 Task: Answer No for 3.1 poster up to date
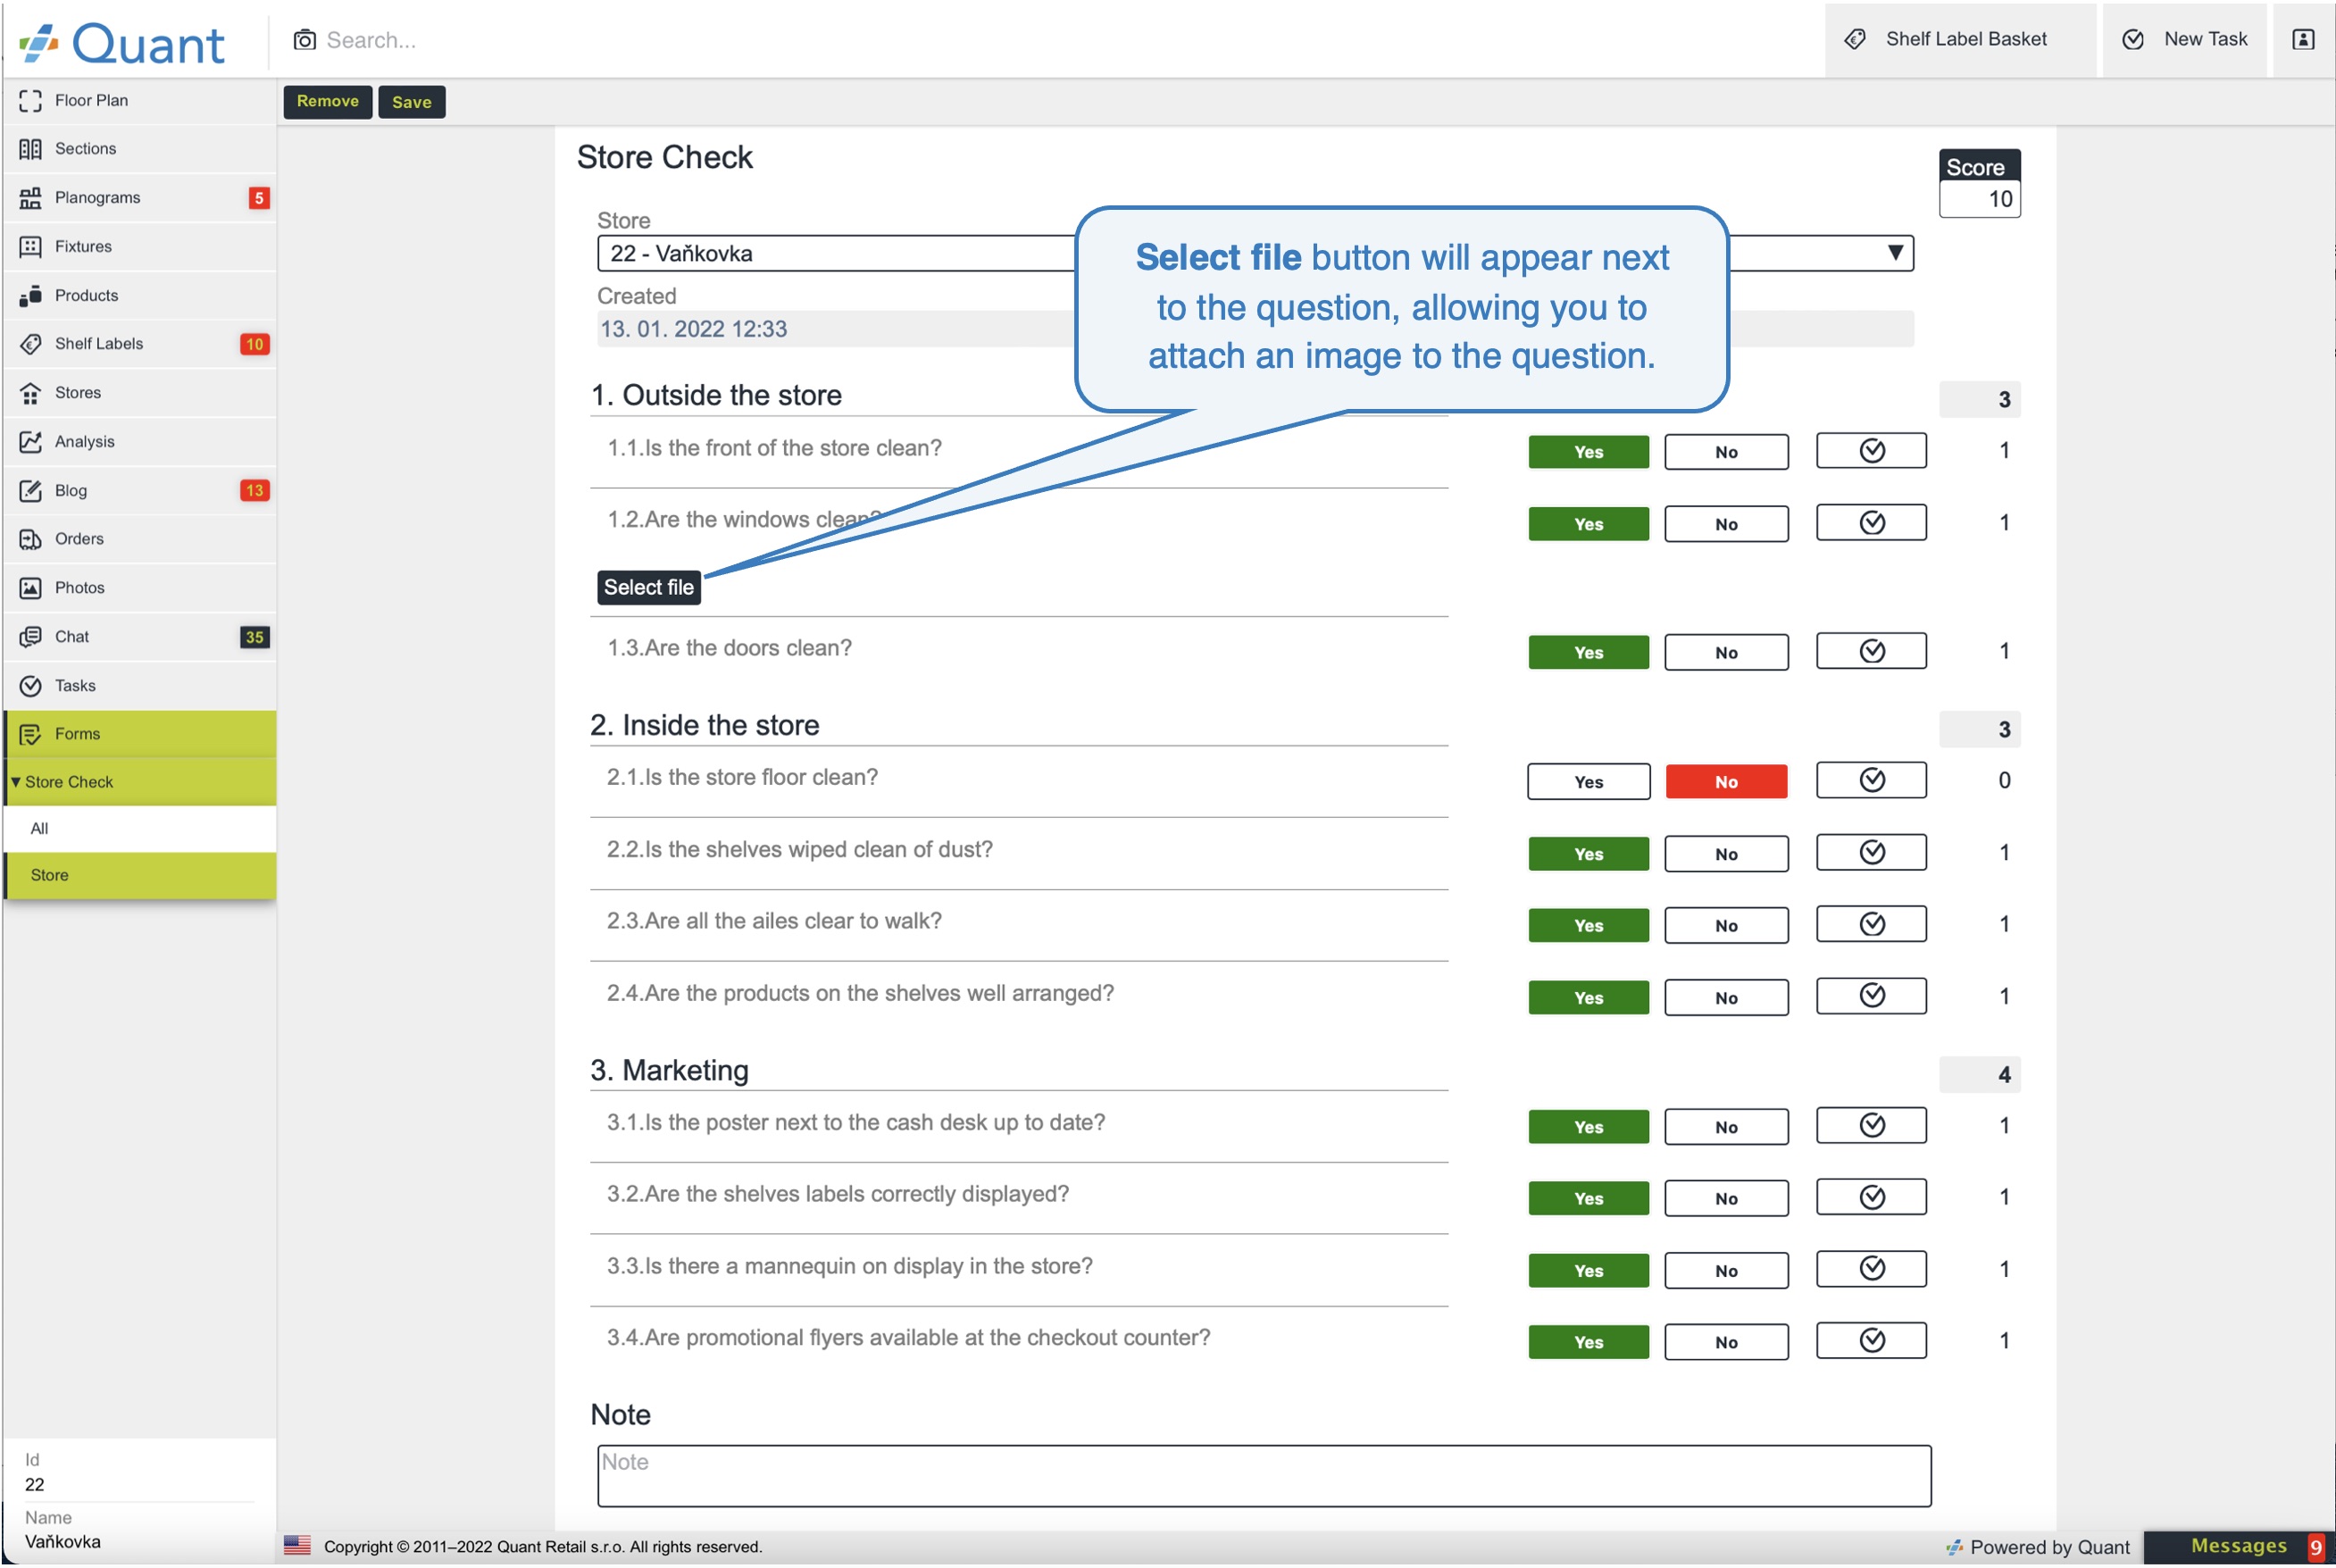click(1726, 1127)
